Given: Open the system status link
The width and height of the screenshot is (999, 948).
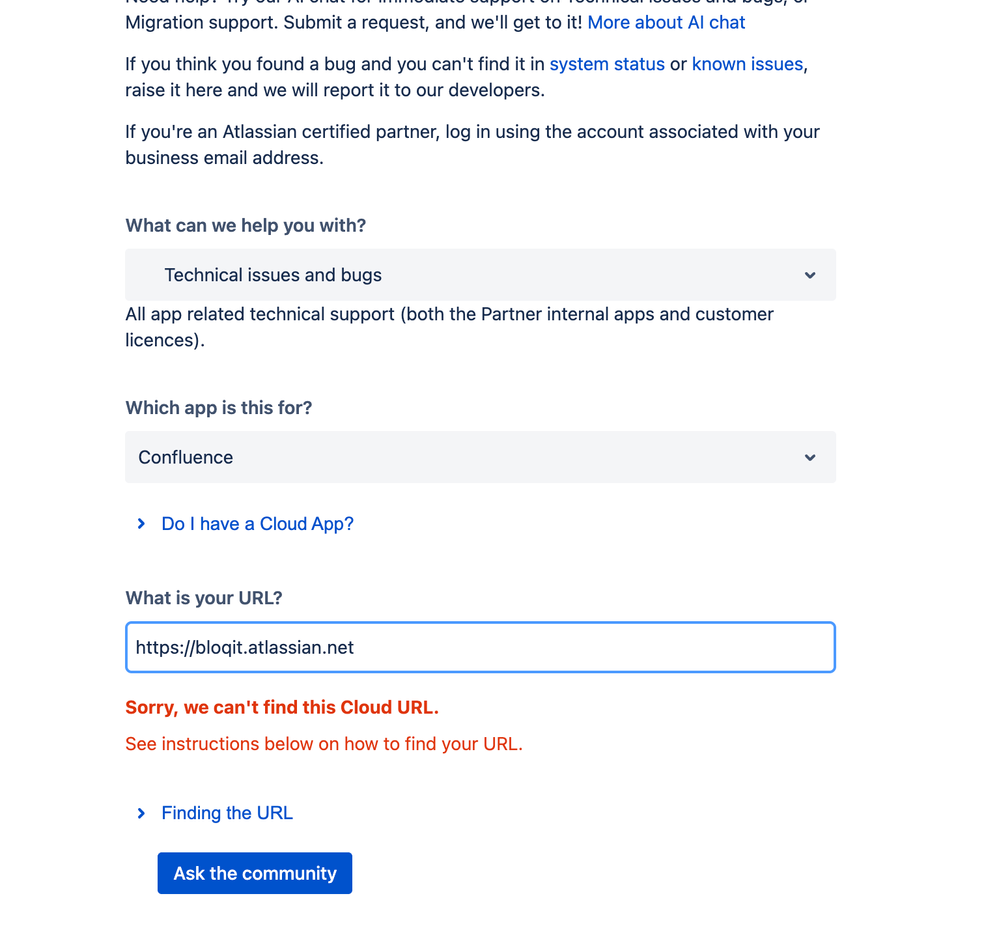Looking at the screenshot, I should [x=607, y=64].
